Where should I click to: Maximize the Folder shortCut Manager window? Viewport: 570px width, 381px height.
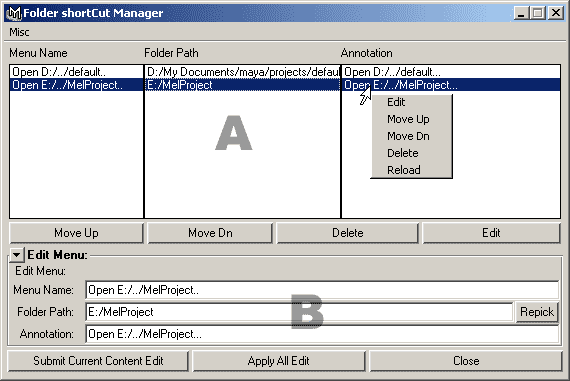(x=538, y=13)
